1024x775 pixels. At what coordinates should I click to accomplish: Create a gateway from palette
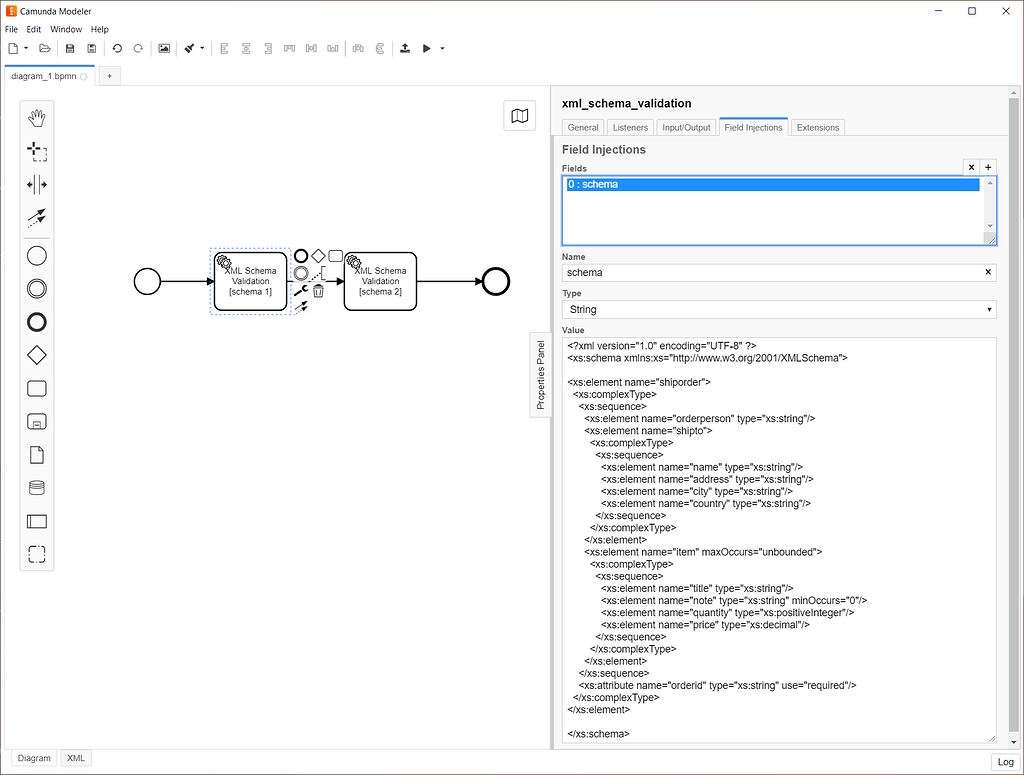tap(37, 355)
